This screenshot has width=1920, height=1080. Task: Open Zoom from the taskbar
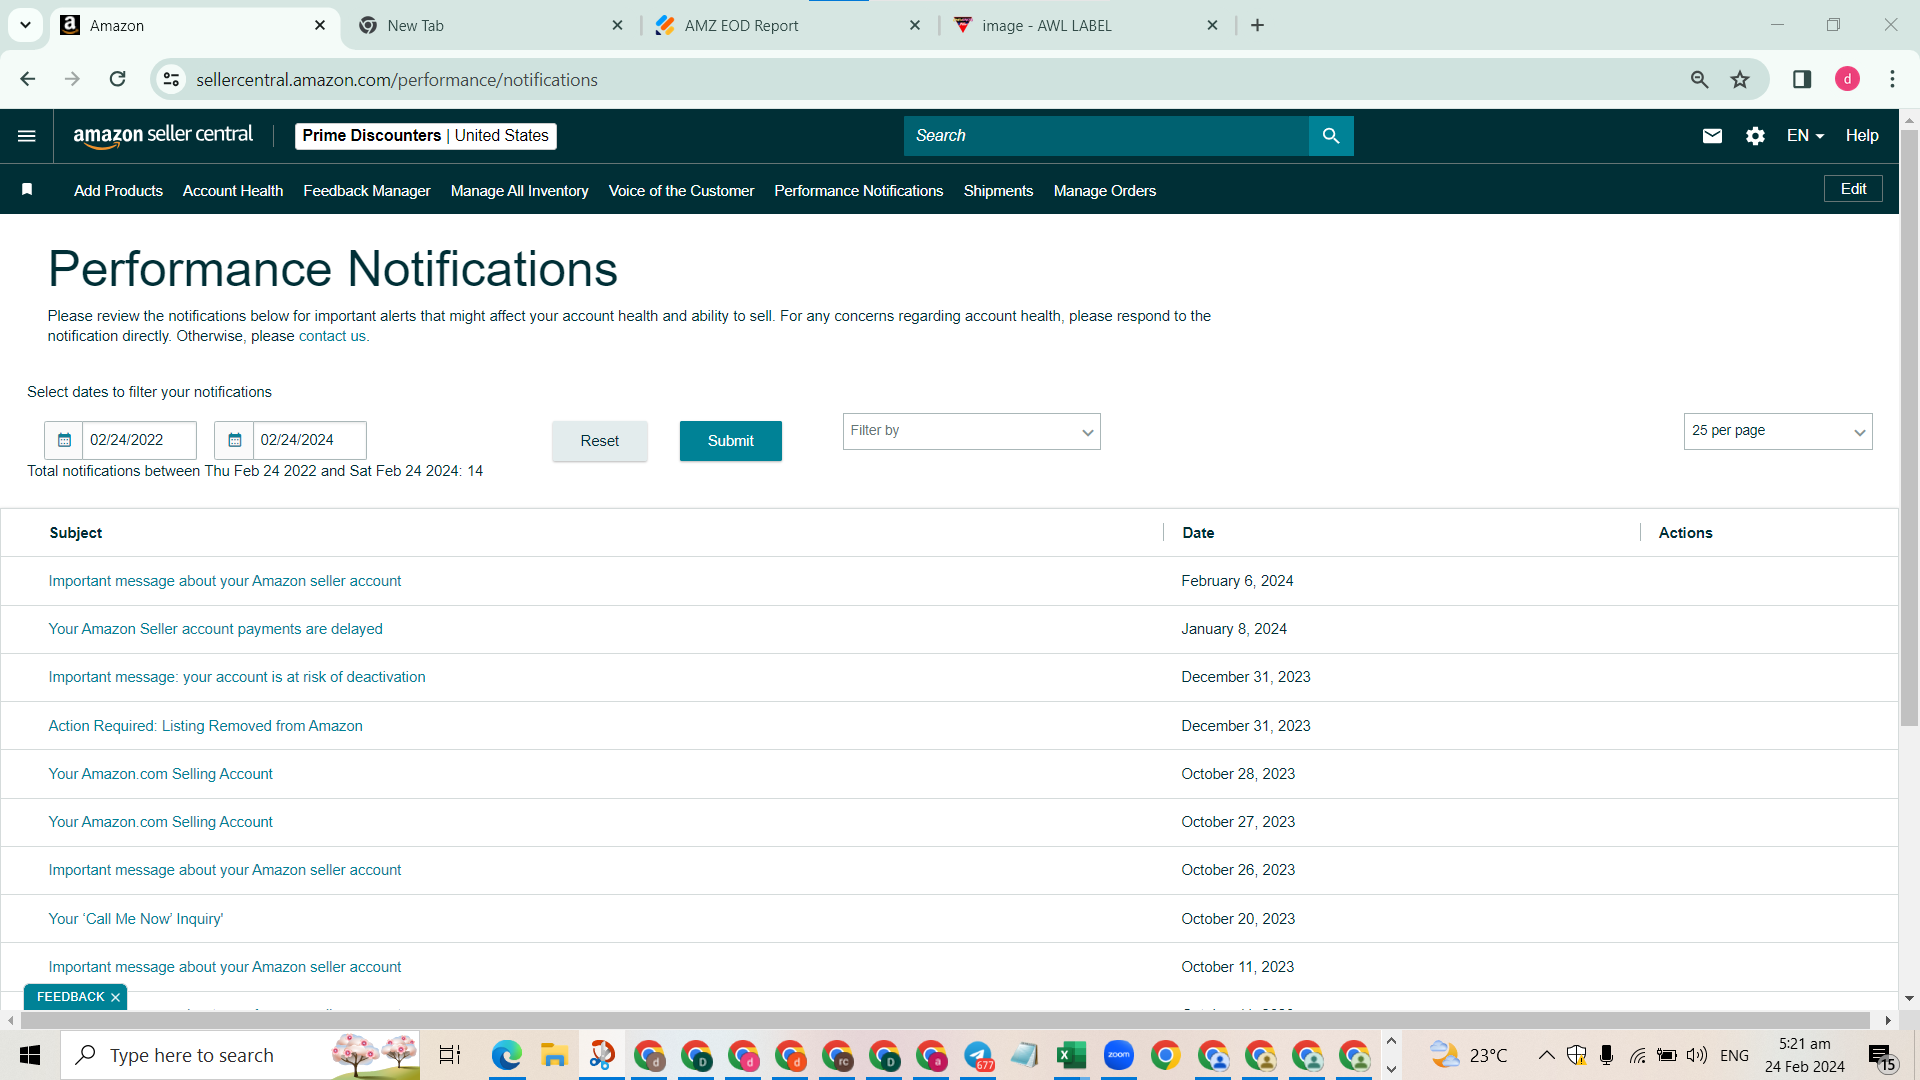tap(1118, 1055)
